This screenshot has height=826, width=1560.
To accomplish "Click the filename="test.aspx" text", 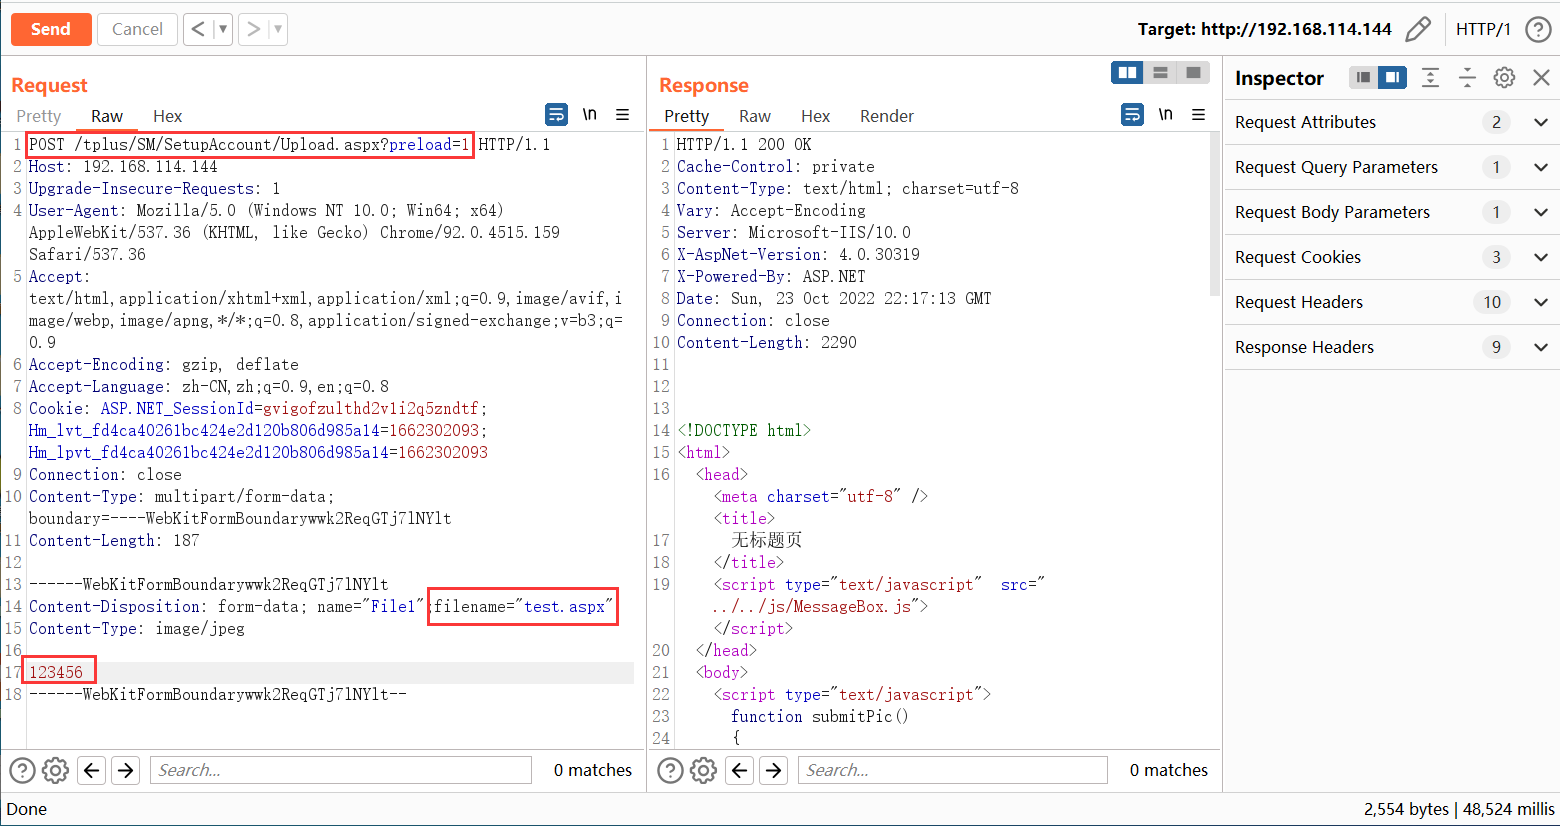I will pos(522,607).
